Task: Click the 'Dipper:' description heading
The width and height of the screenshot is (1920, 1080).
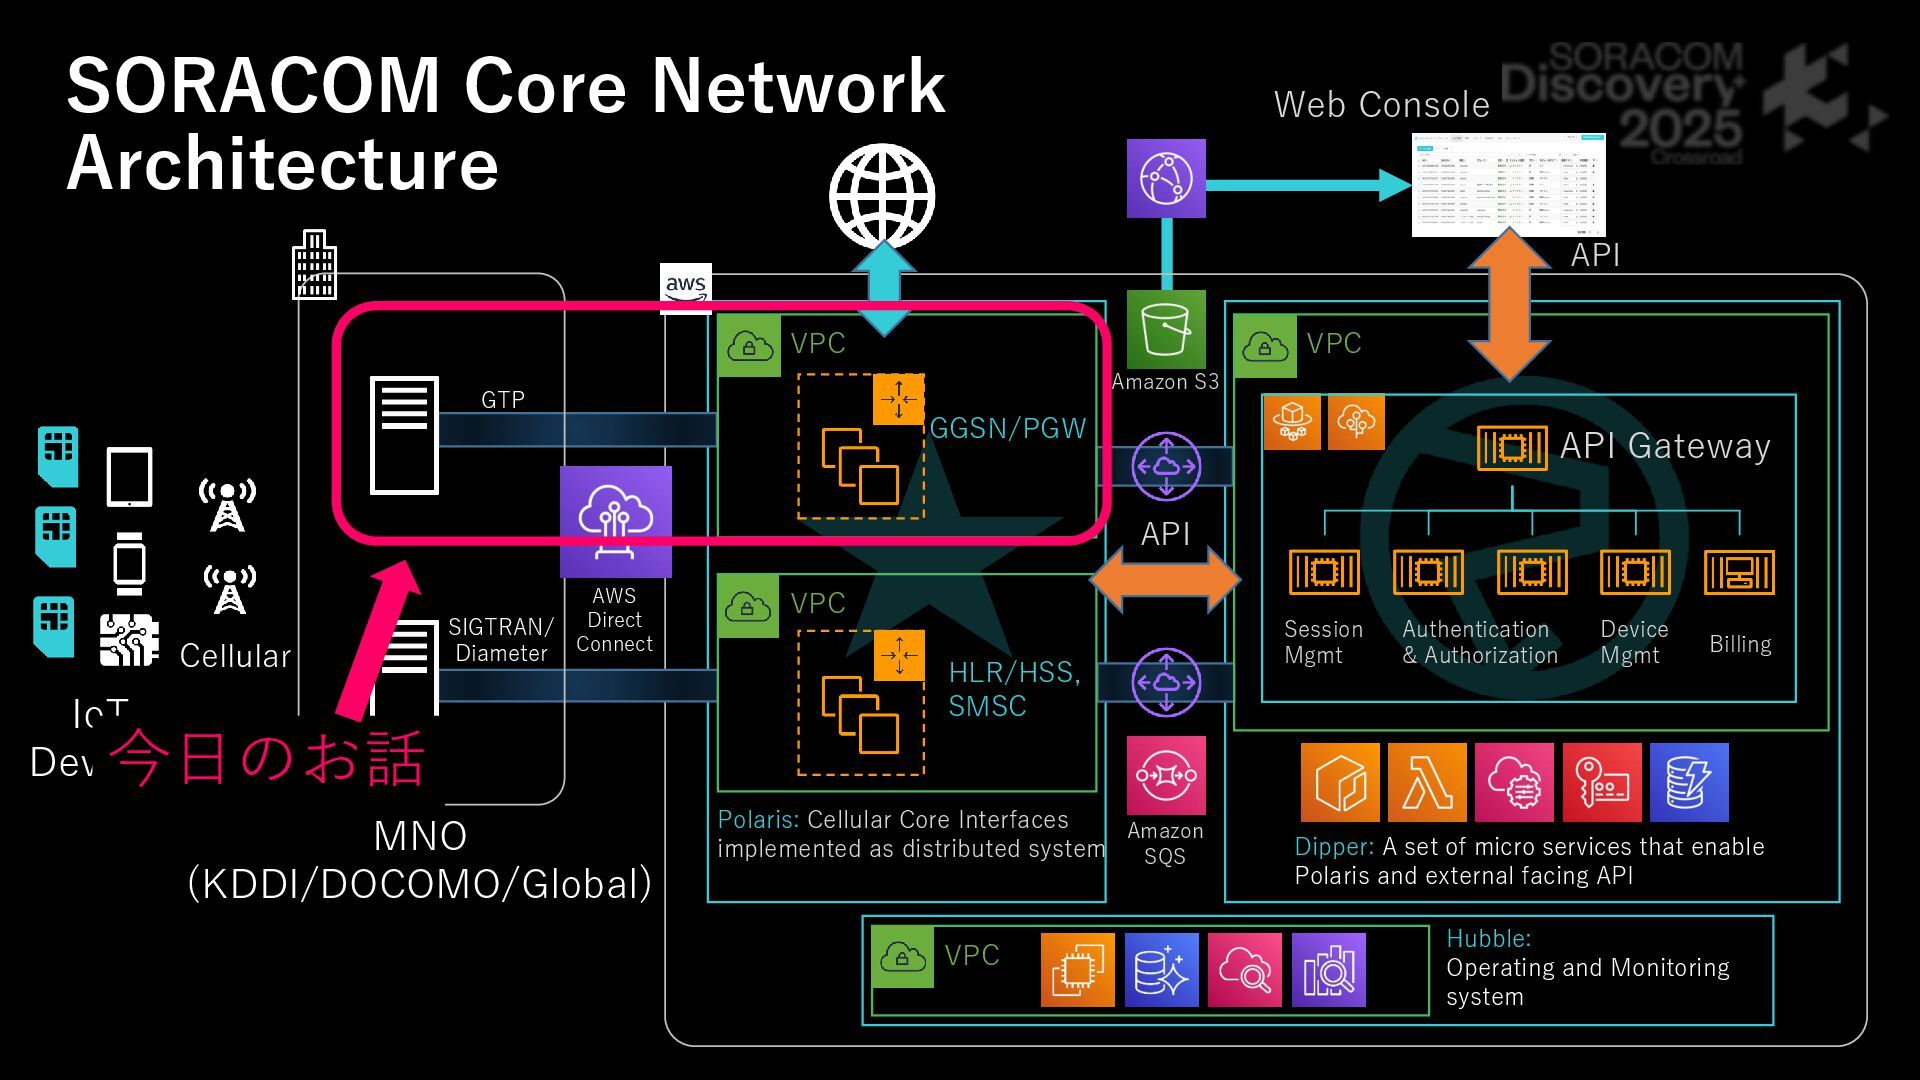Action: click(x=1334, y=847)
